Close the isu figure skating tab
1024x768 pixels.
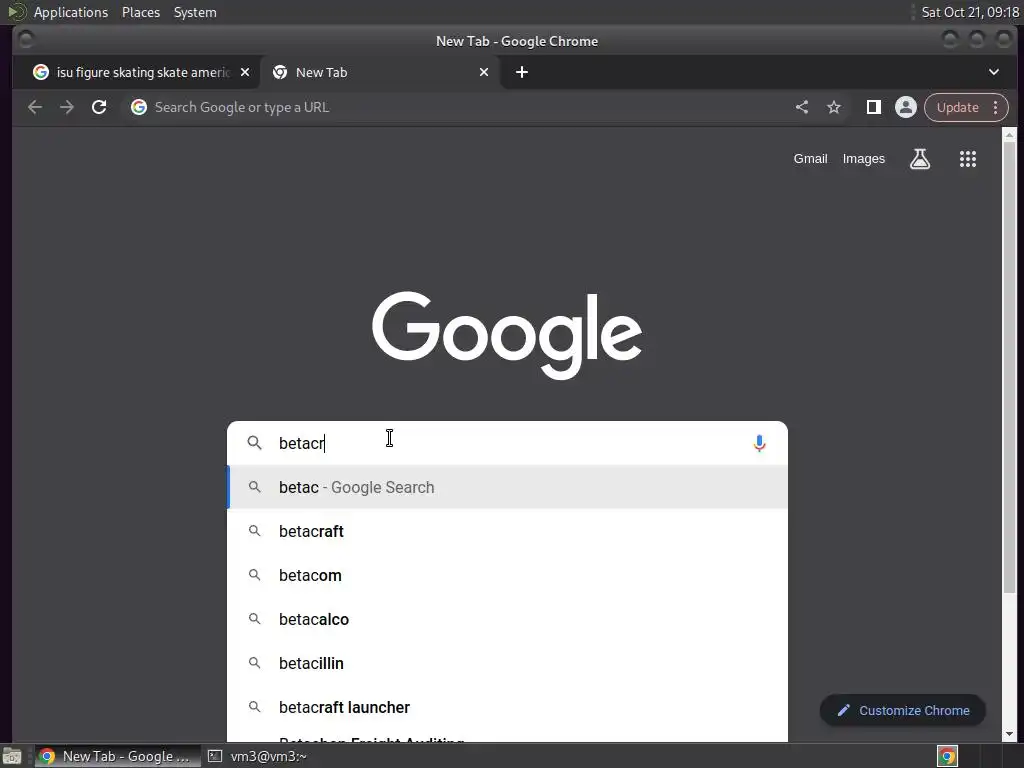tap(245, 72)
